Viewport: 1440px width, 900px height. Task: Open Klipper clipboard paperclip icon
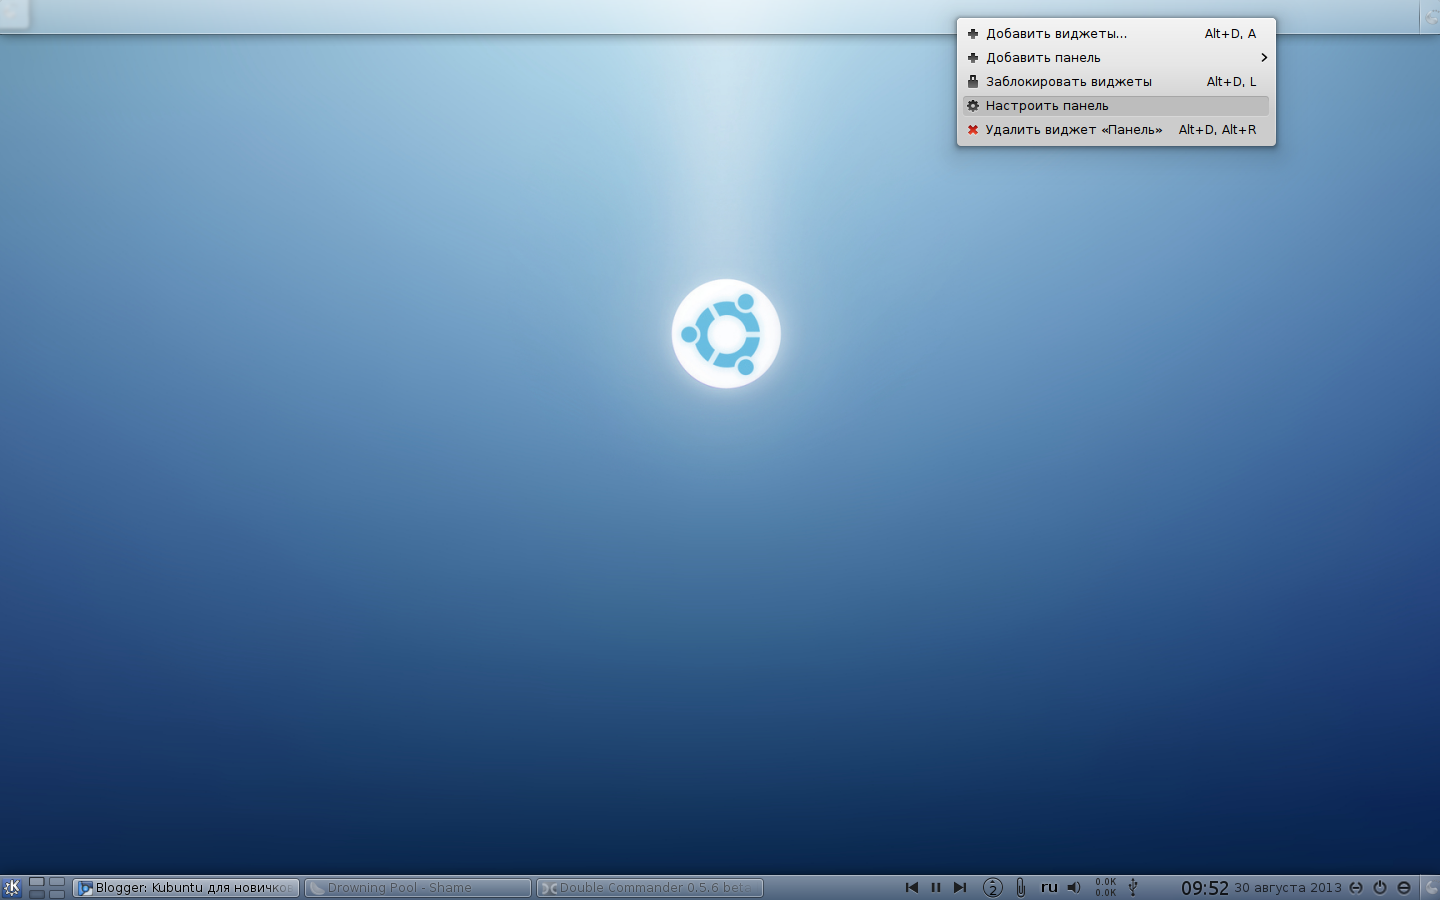(x=1020, y=887)
